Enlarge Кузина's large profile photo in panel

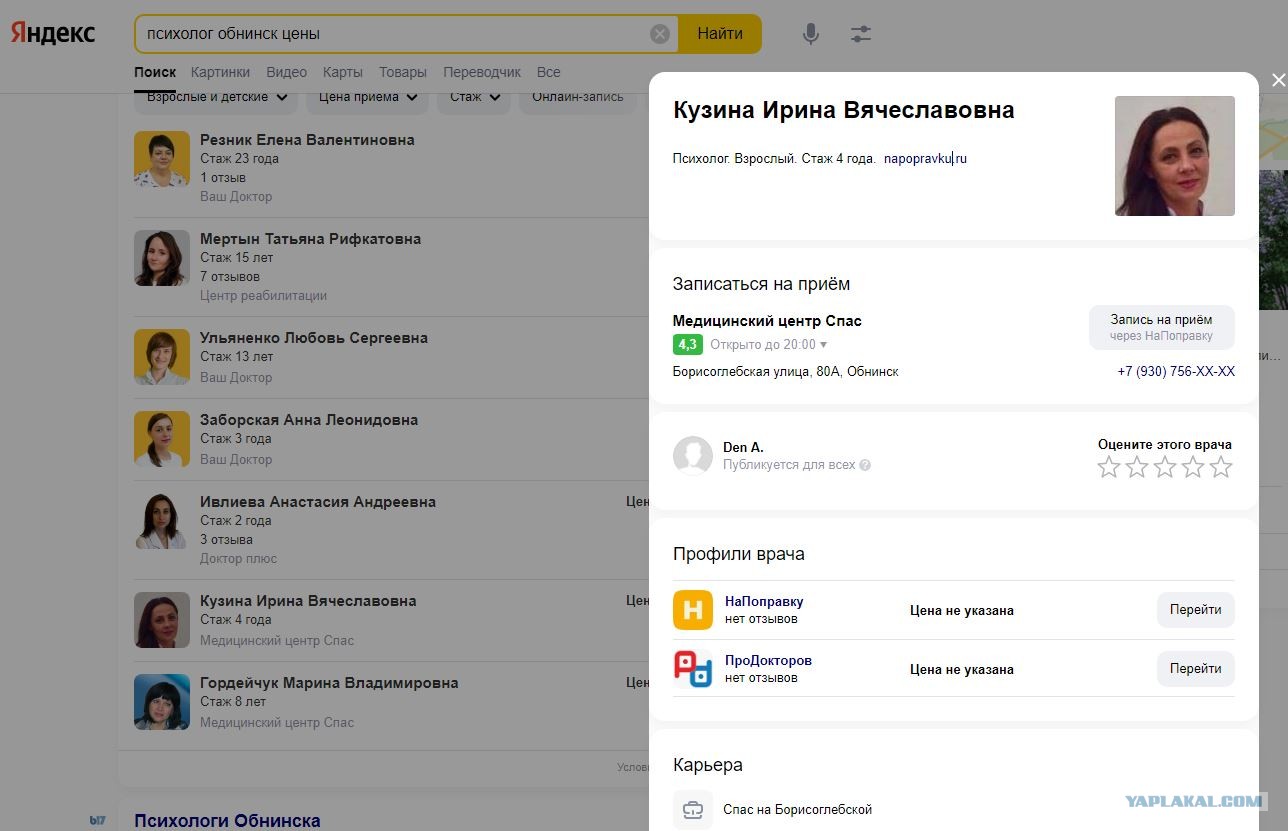1175,156
